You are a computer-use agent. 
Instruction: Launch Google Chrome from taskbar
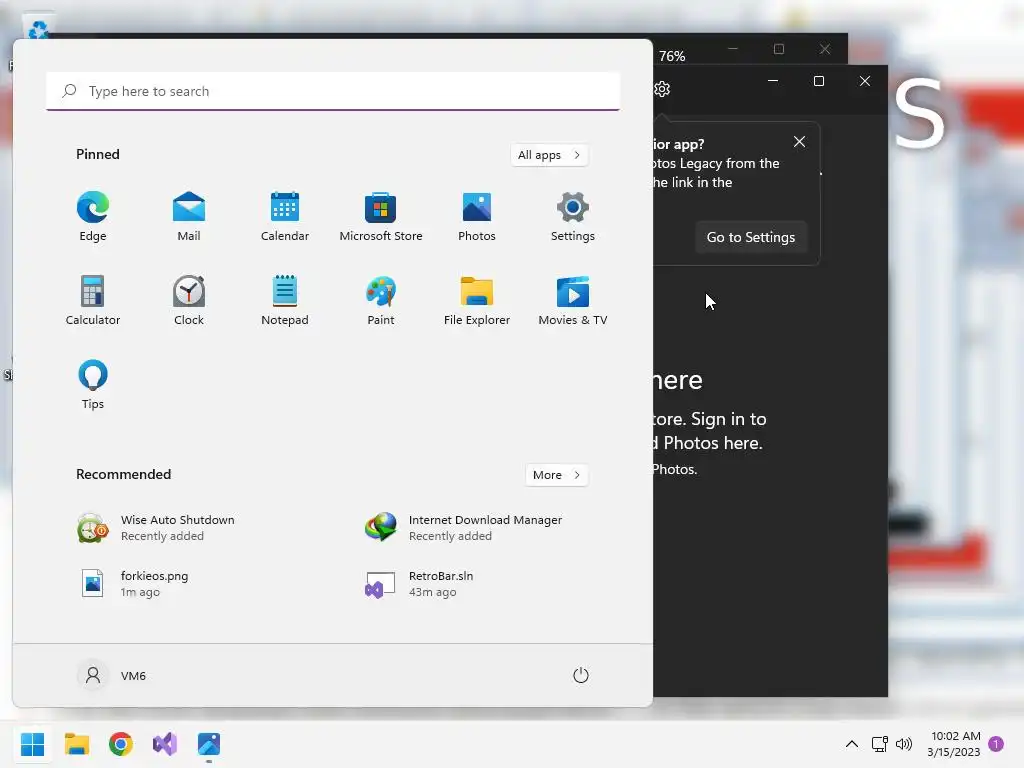[x=121, y=744]
